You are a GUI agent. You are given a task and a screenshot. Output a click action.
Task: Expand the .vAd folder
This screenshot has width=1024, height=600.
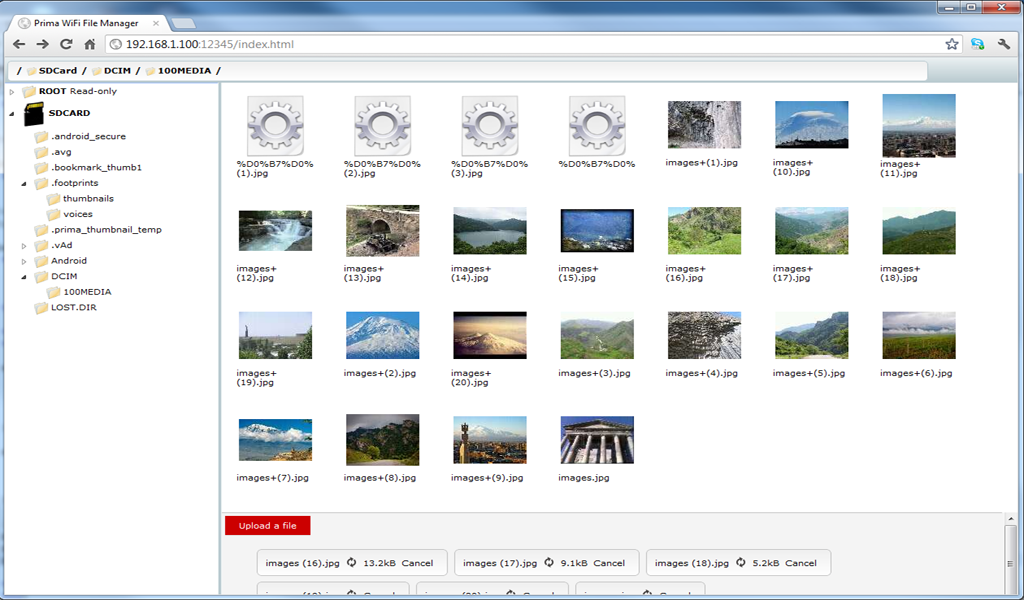(22, 245)
